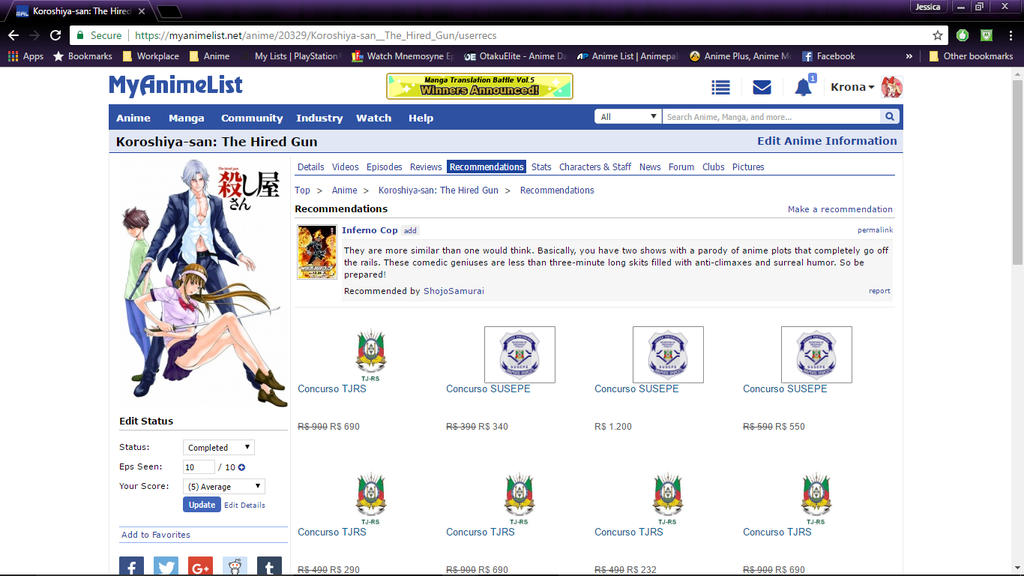Image resolution: width=1024 pixels, height=576 pixels.
Task: Click the Manga Translation Battle banner
Action: pyautogui.click(x=479, y=86)
